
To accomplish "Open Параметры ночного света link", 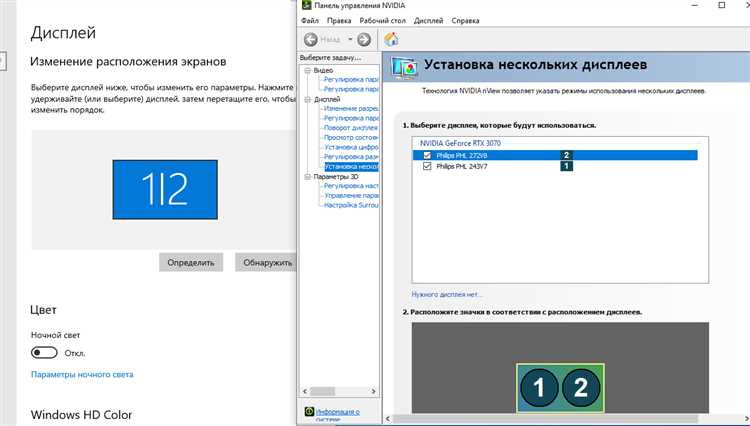I will tap(82, 374).
